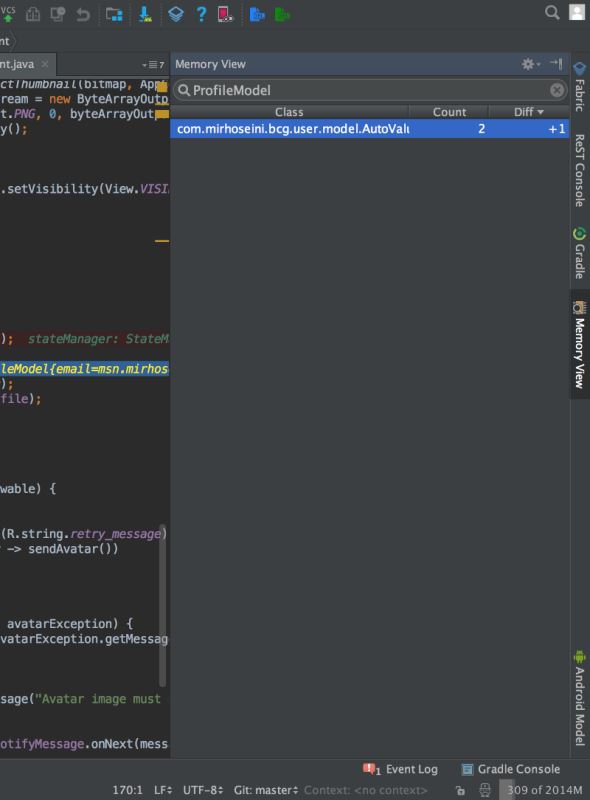Toggle the Hector inspector icon in status bar
Image resolution: width=590 pixels, height=800 pixels.
(x=484, y=790)
